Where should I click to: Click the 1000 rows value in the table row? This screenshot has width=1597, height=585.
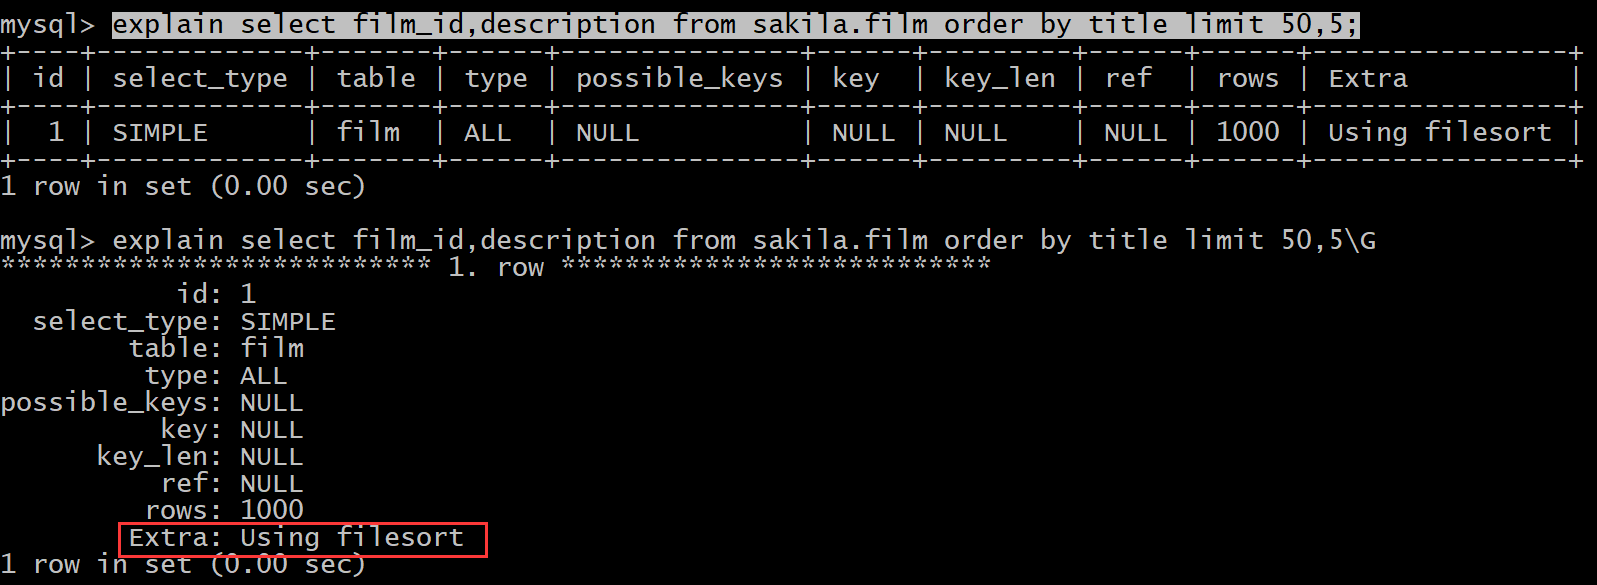pos(1247,132)
